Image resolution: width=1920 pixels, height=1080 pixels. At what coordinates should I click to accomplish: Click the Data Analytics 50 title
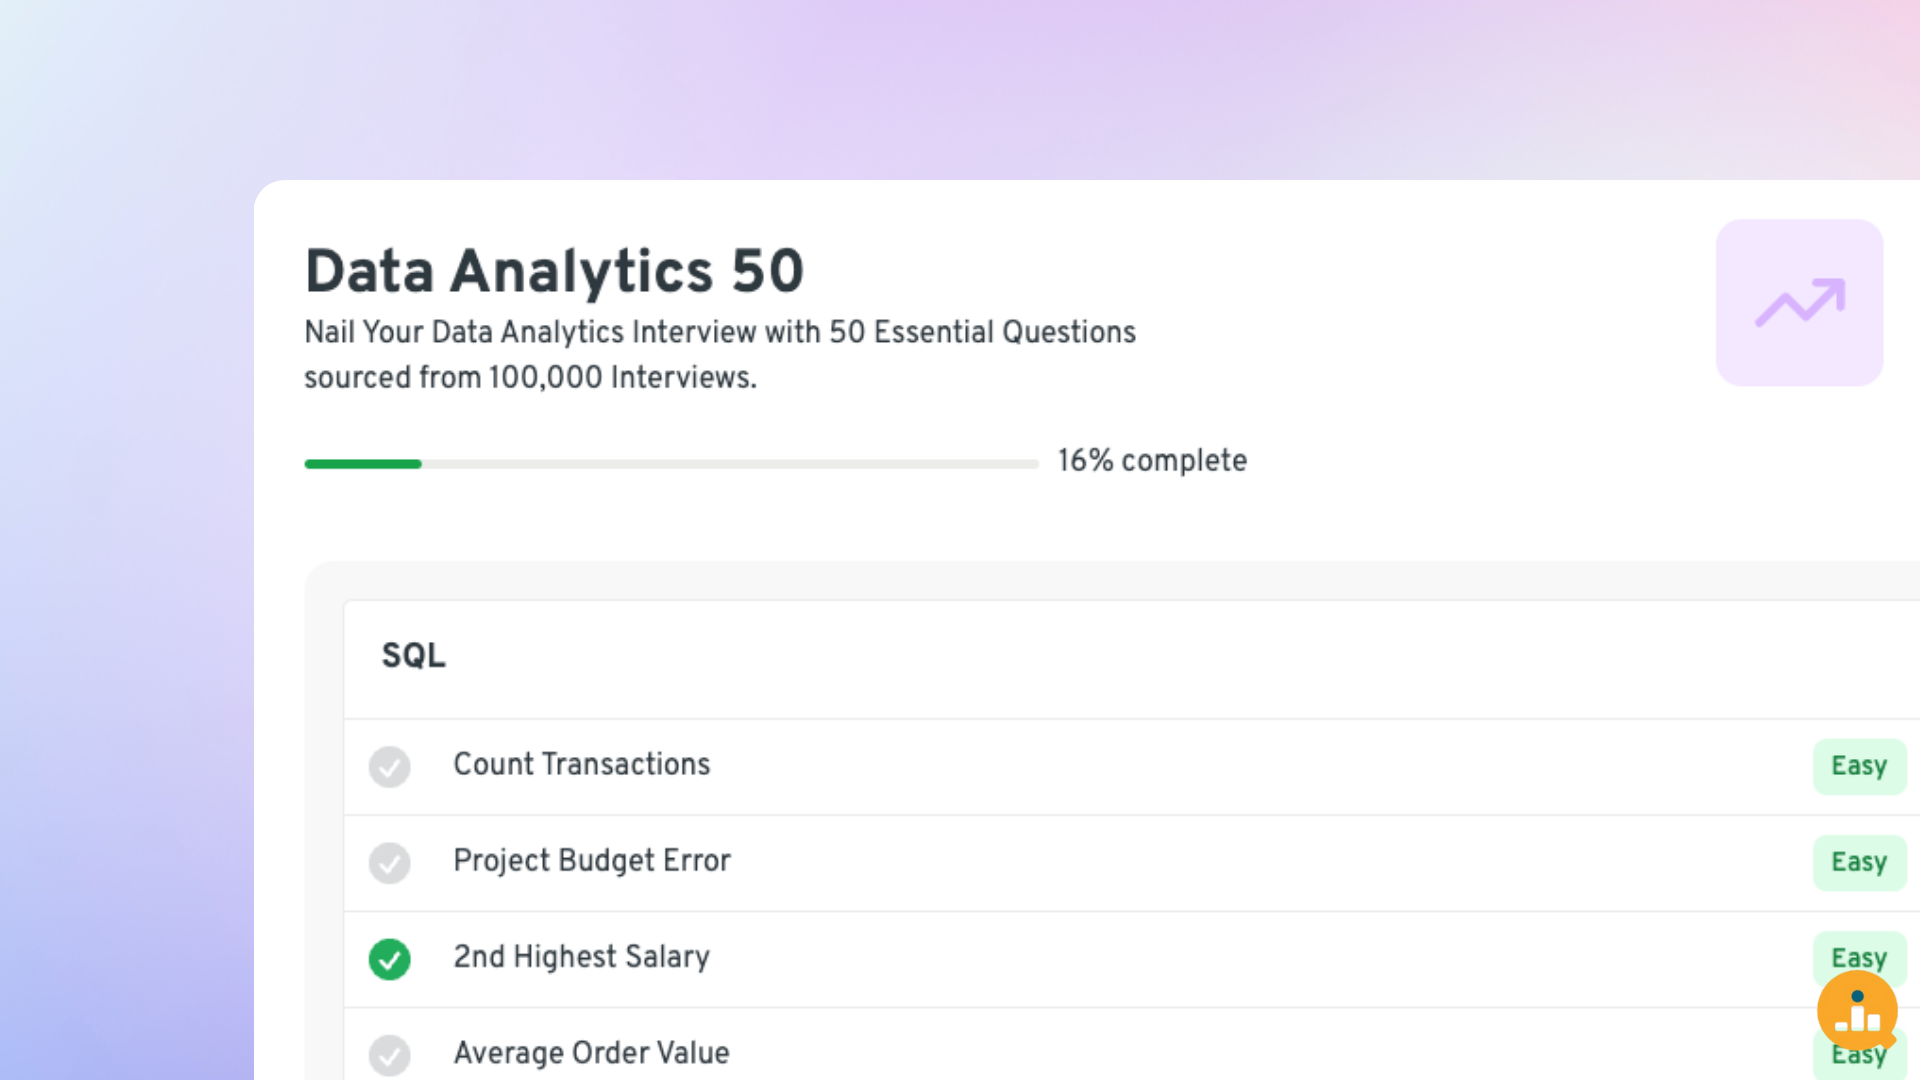pos(554,271)
